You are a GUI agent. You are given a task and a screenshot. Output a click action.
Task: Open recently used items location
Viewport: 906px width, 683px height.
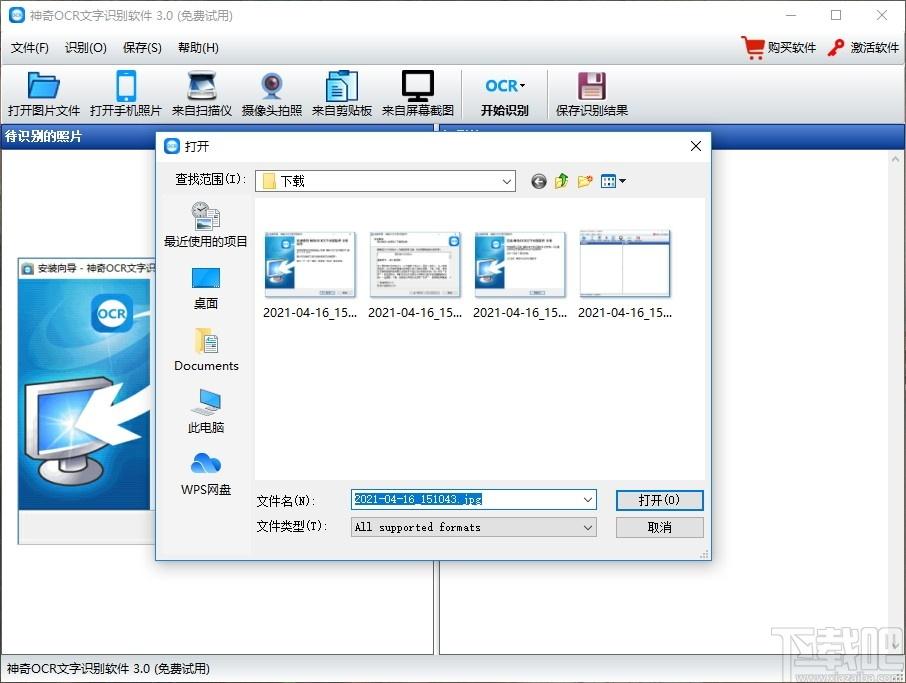click(206, 225)
